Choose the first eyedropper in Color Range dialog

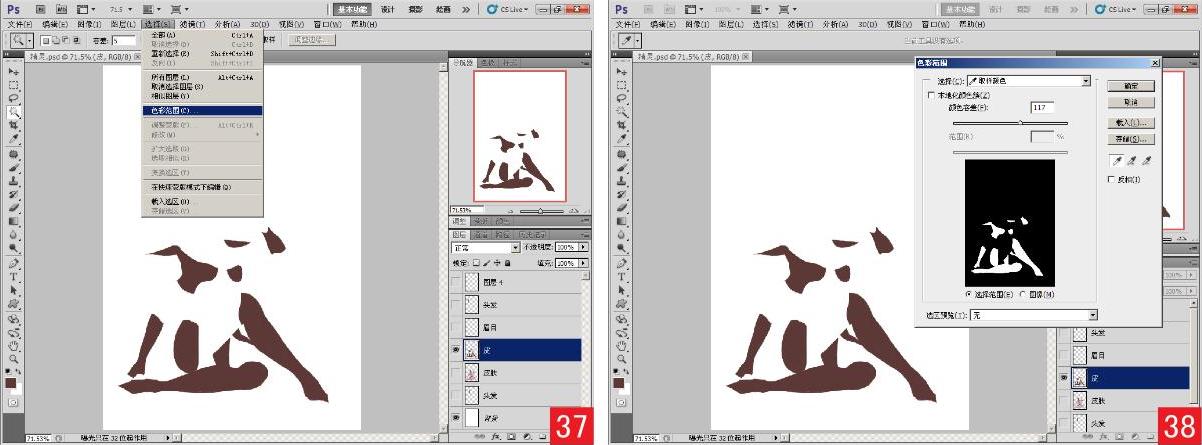(x=1118, y=160)
